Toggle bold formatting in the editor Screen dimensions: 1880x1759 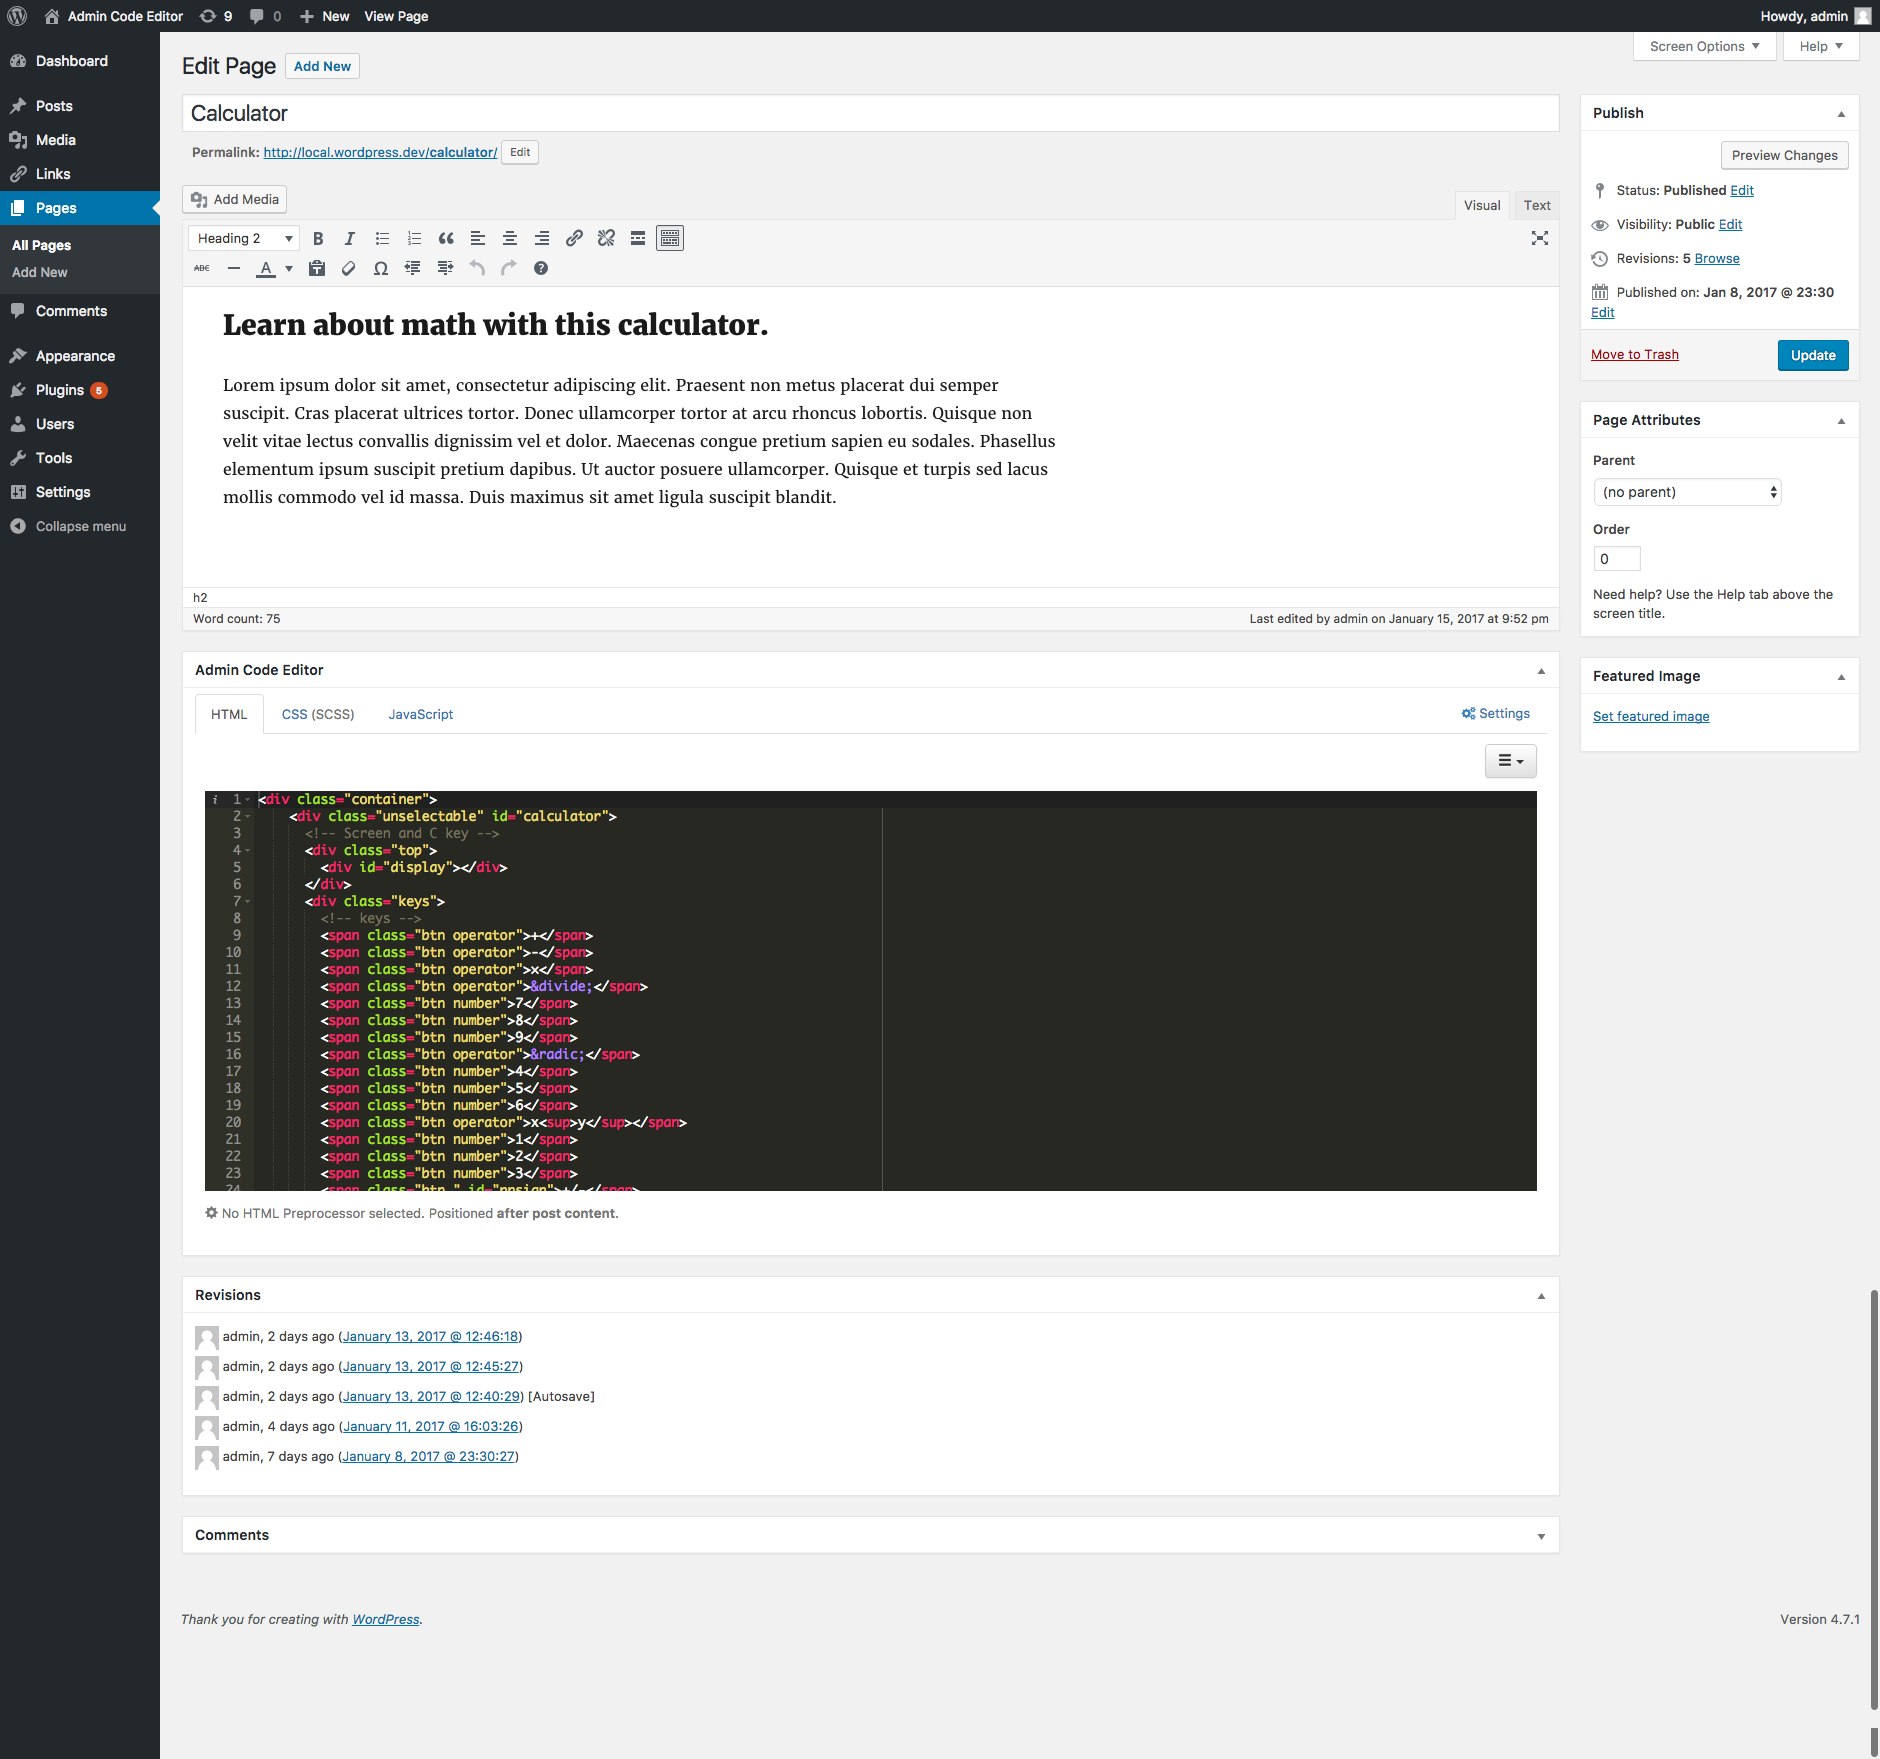[x=318, y=238]
